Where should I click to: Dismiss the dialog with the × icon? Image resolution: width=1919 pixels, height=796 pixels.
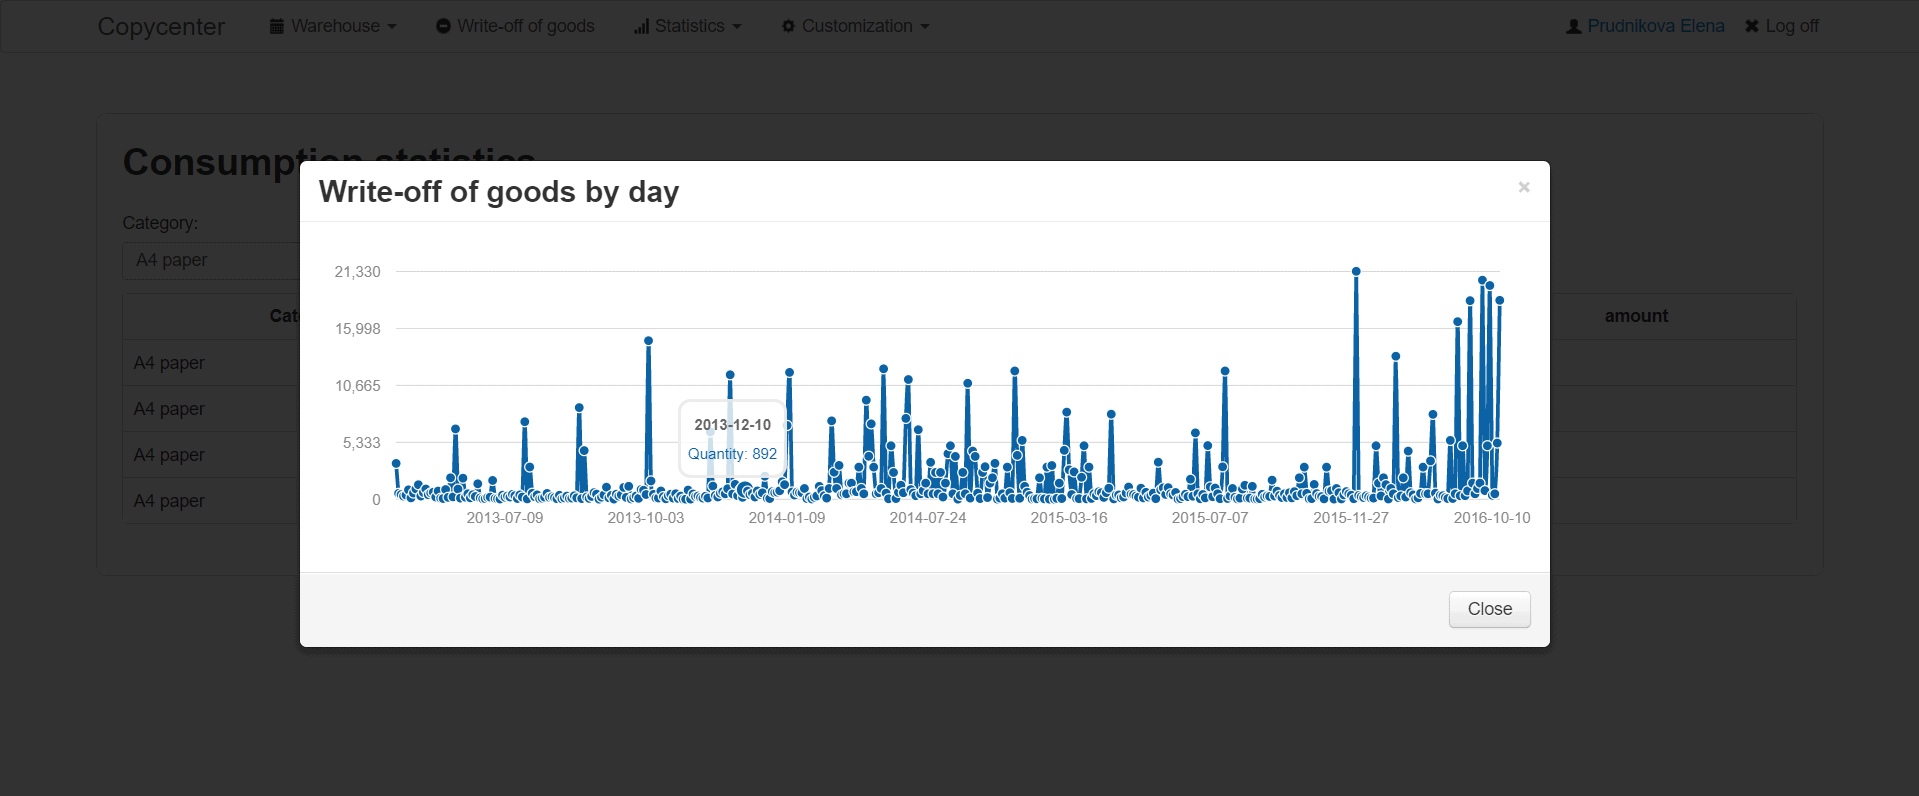pos(1524,187)
